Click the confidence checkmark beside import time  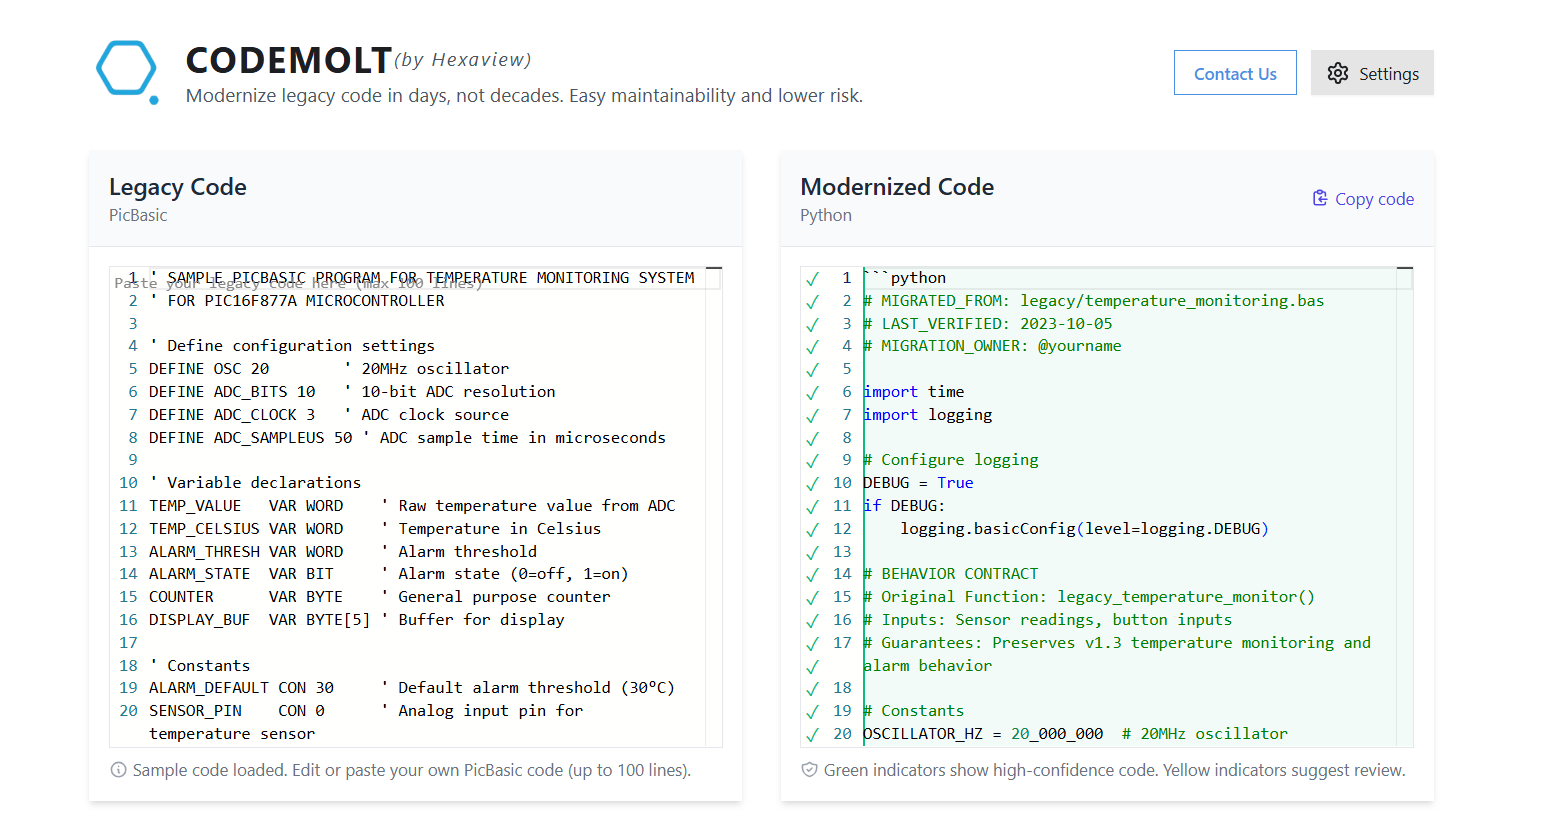pos(812,391)
